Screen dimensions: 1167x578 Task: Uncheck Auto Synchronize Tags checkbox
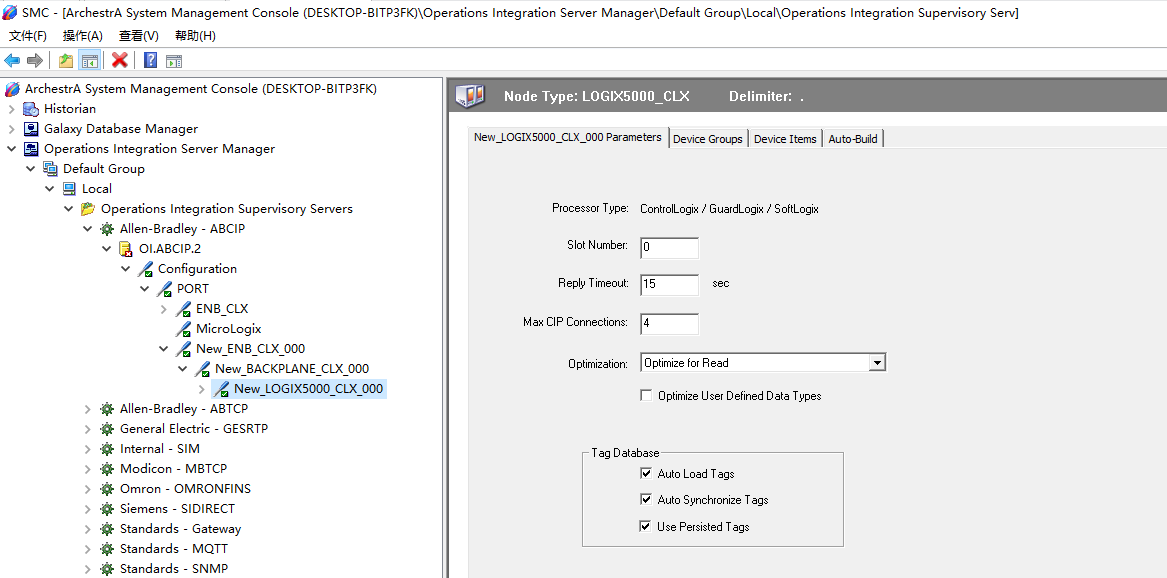pyautogui.click(x=646, y=500)
